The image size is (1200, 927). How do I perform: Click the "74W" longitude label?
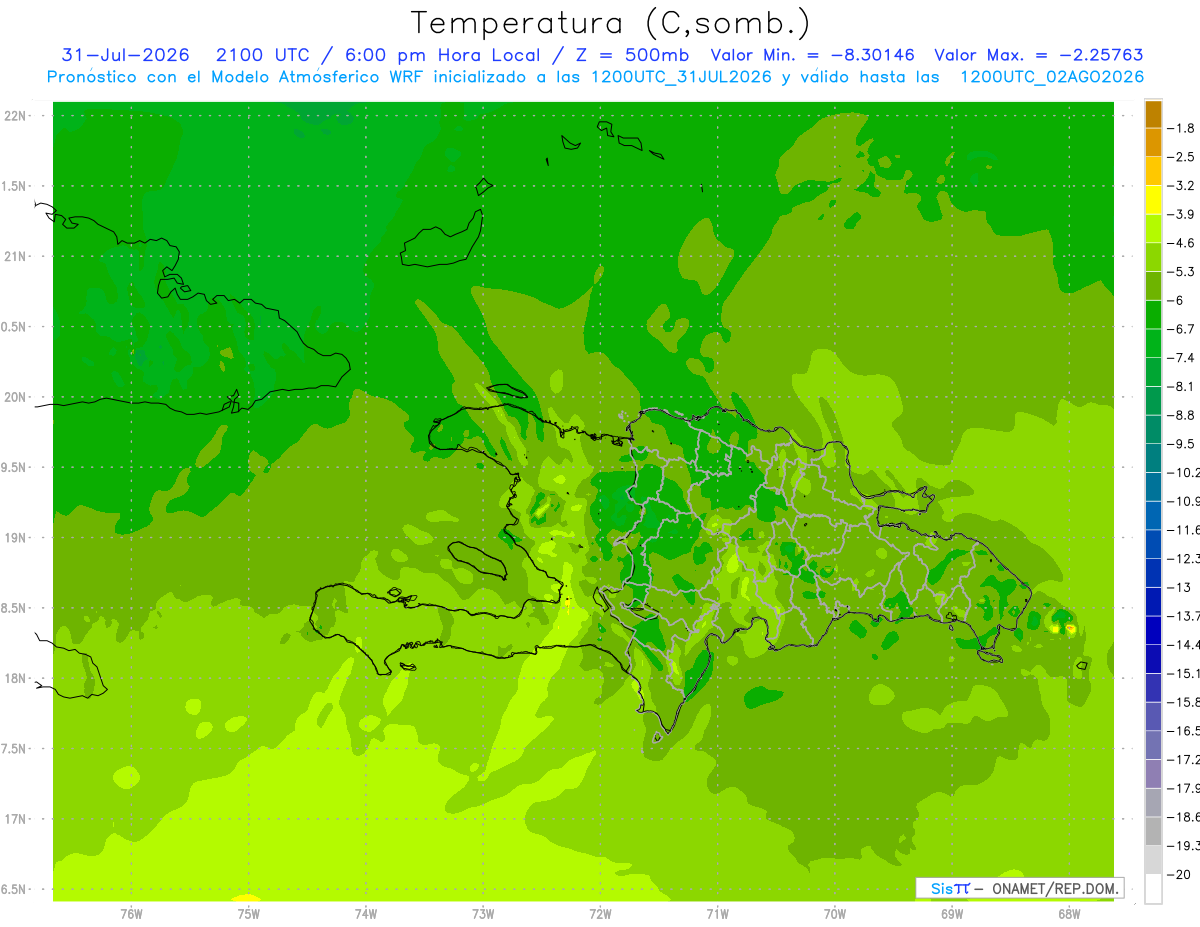click(x=366, y=914)
